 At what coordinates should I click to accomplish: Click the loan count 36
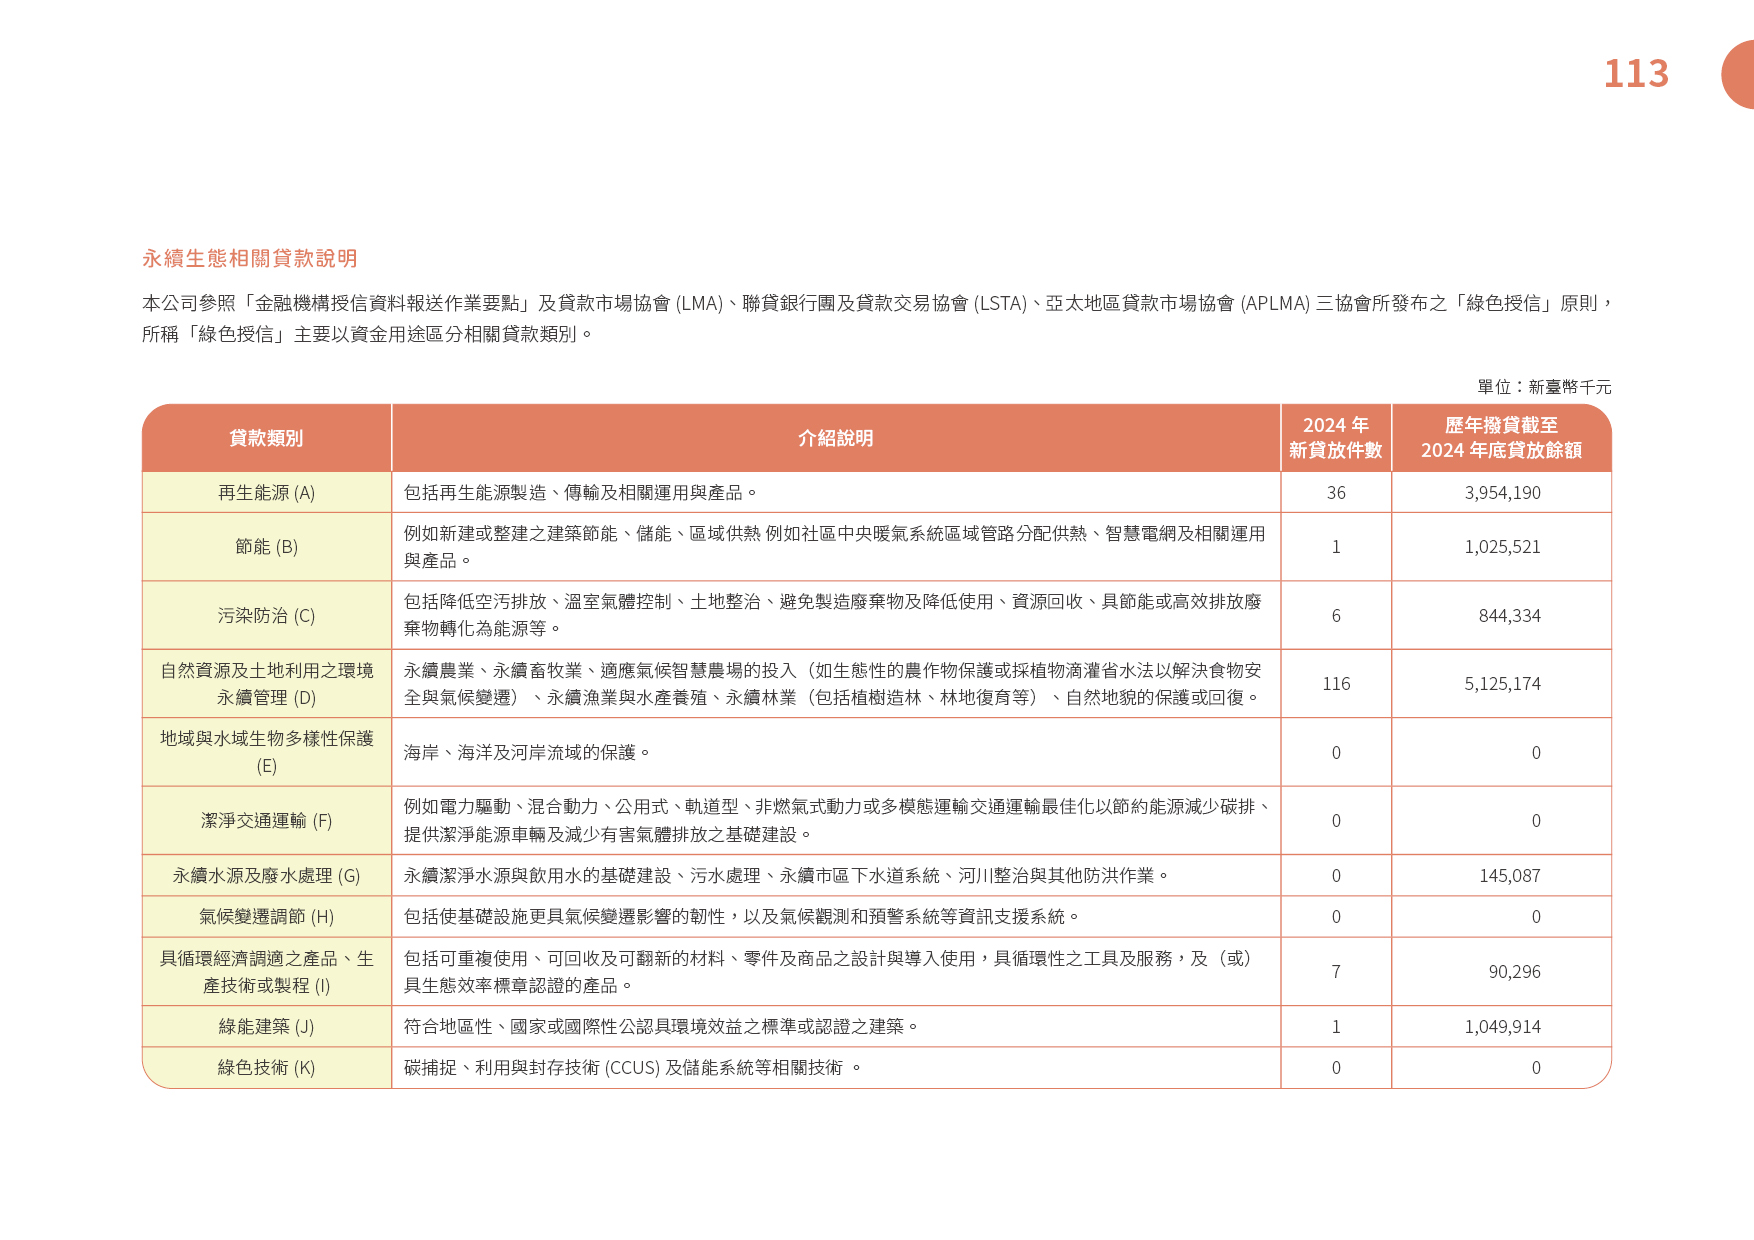pos(1336,493)
